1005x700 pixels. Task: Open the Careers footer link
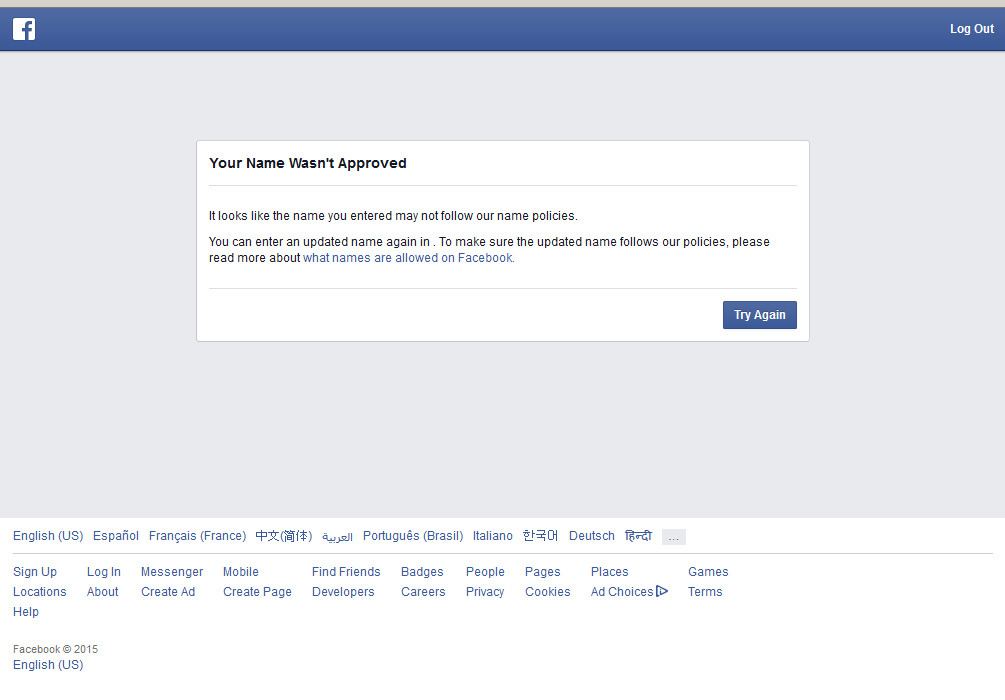point(423,592)
